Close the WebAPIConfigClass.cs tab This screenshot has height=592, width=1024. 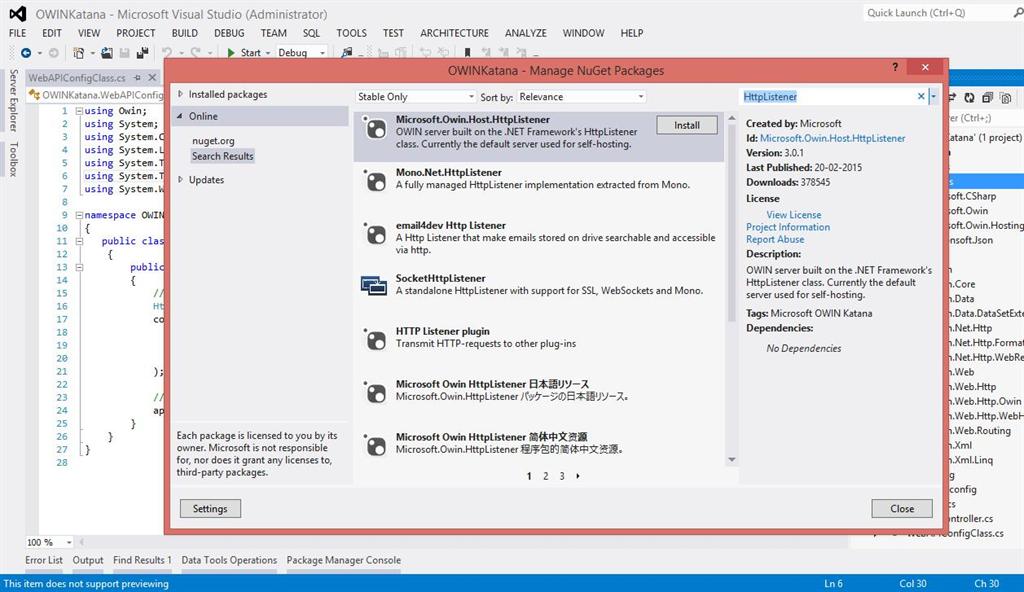click(x=152, y=78)
